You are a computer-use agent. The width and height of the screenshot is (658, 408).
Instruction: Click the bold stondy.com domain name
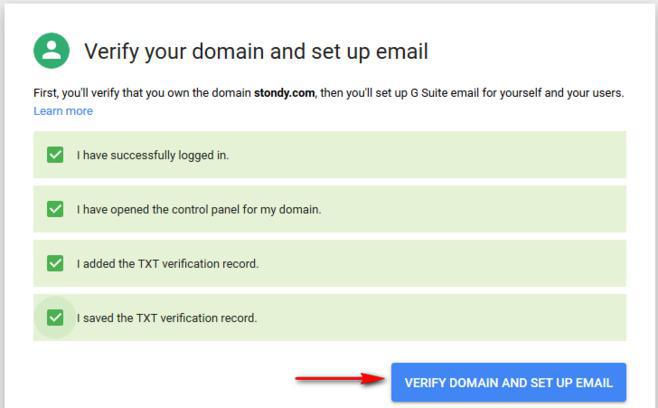285,93
